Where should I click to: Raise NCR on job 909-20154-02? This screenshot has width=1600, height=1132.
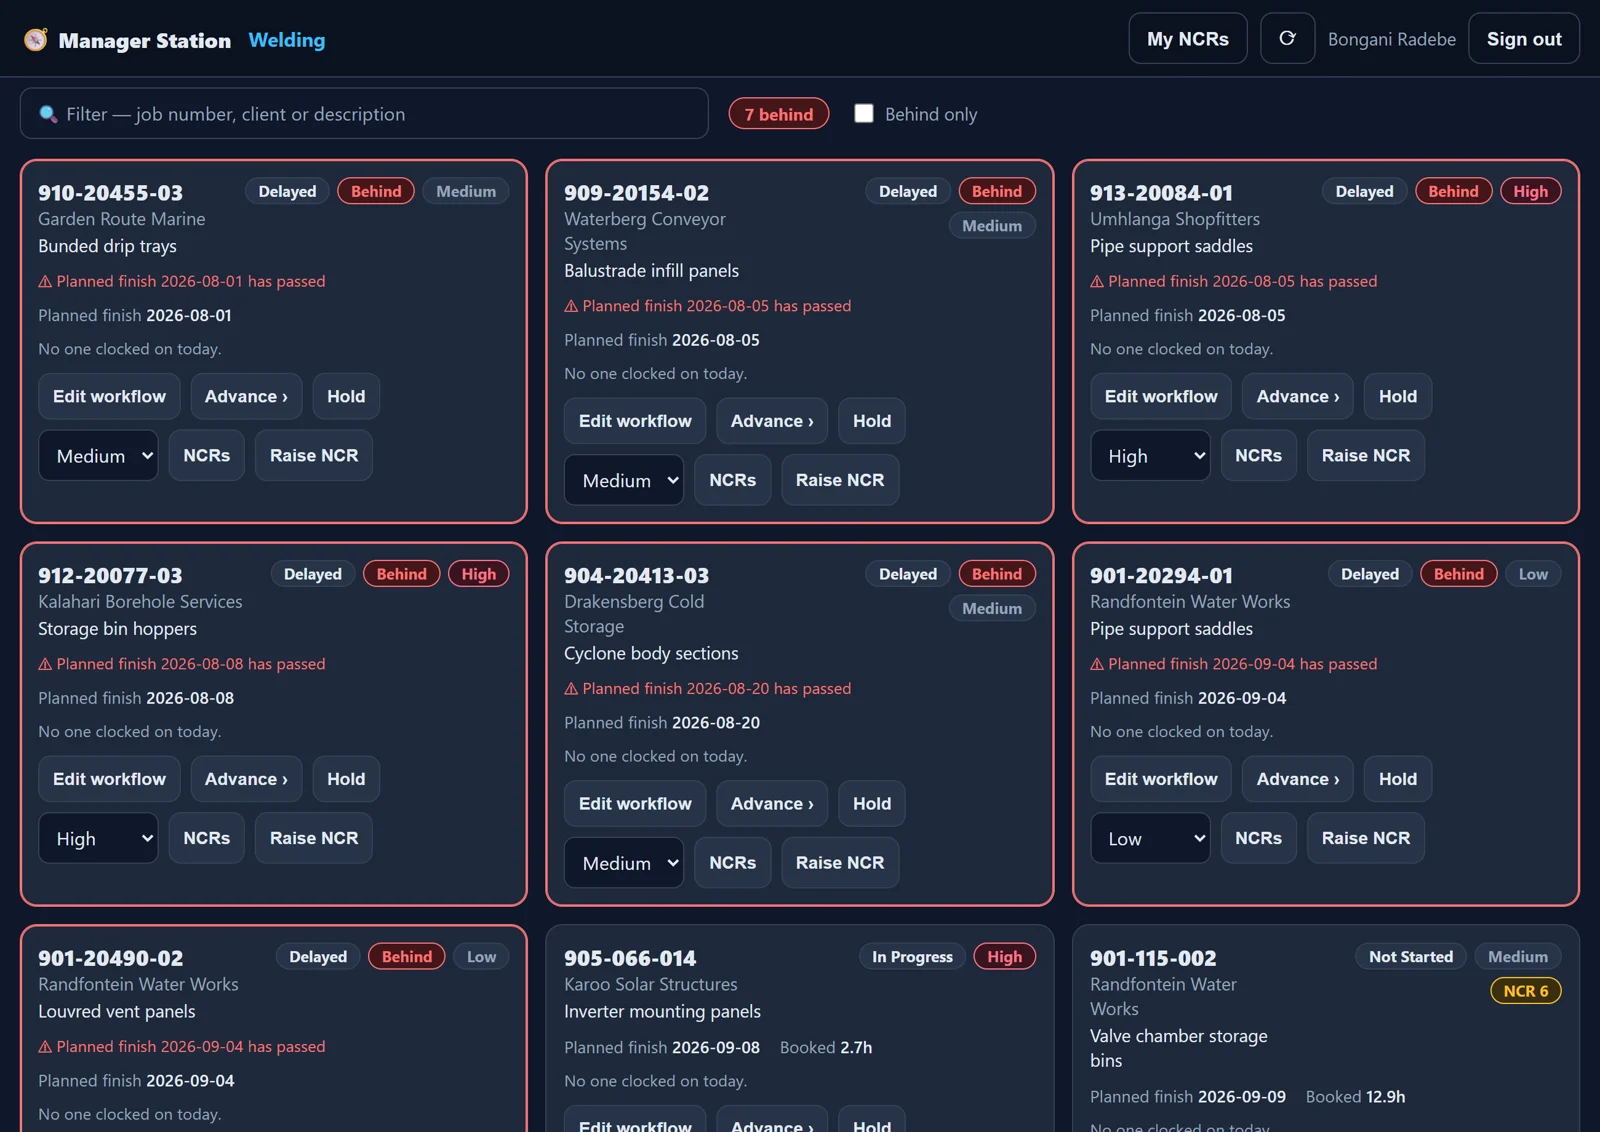click(x=840, y=480)
